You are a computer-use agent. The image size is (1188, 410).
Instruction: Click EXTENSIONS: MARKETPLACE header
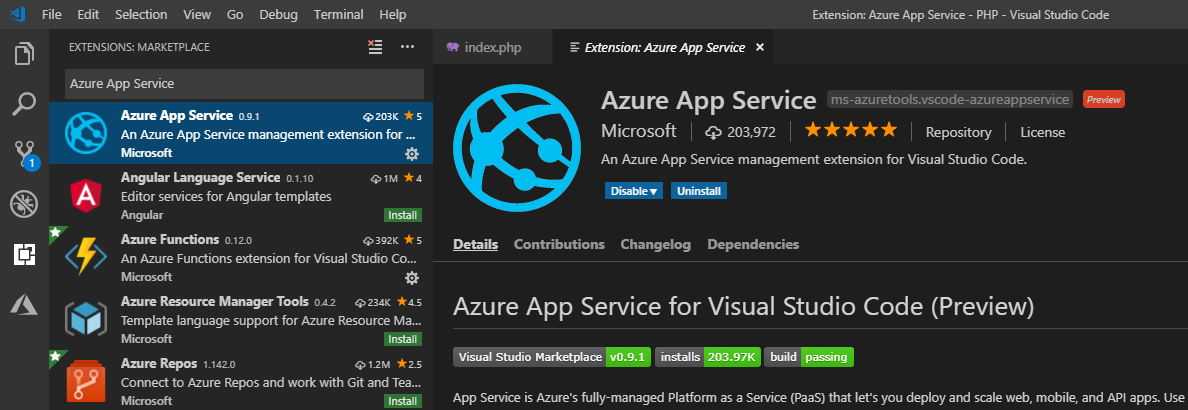coord(139,47)
